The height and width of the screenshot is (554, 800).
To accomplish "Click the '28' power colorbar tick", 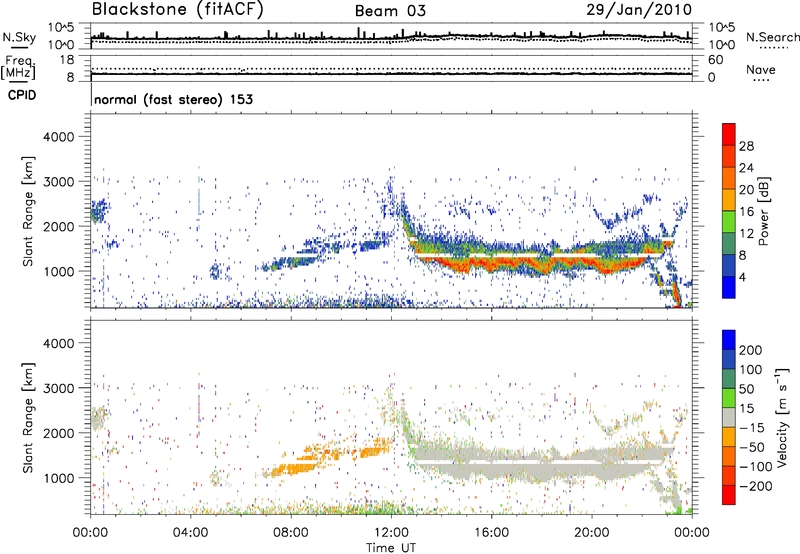I will [x=746, y=146].
